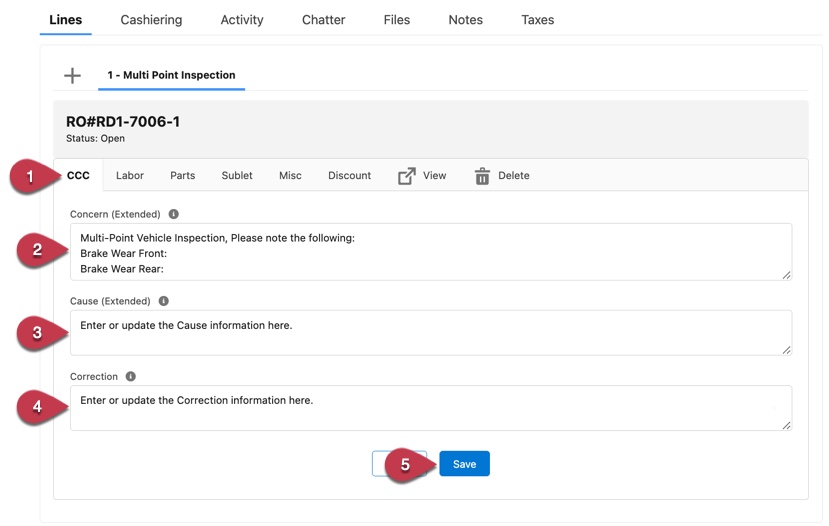
Task: Click the View external link icon
Action: pos(407,176)
